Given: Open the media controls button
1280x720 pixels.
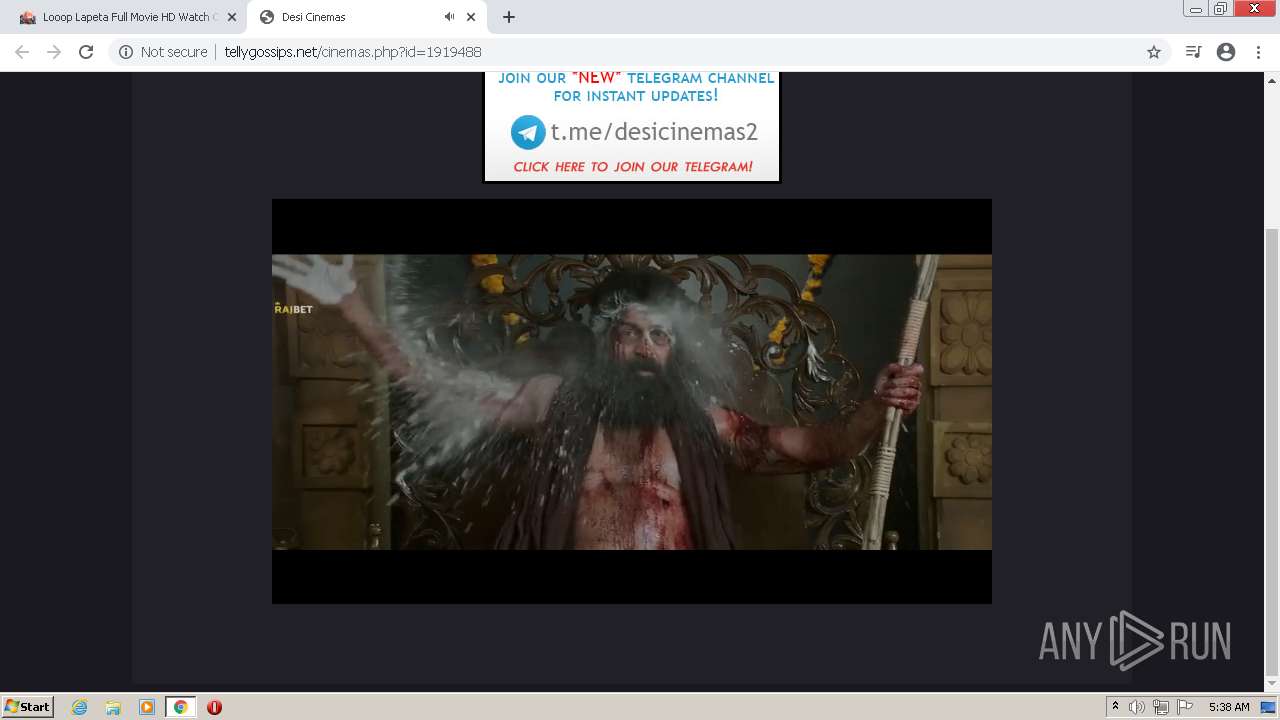Looking at the screenshot, I should pyautogui.click(x=1193, y=52).
